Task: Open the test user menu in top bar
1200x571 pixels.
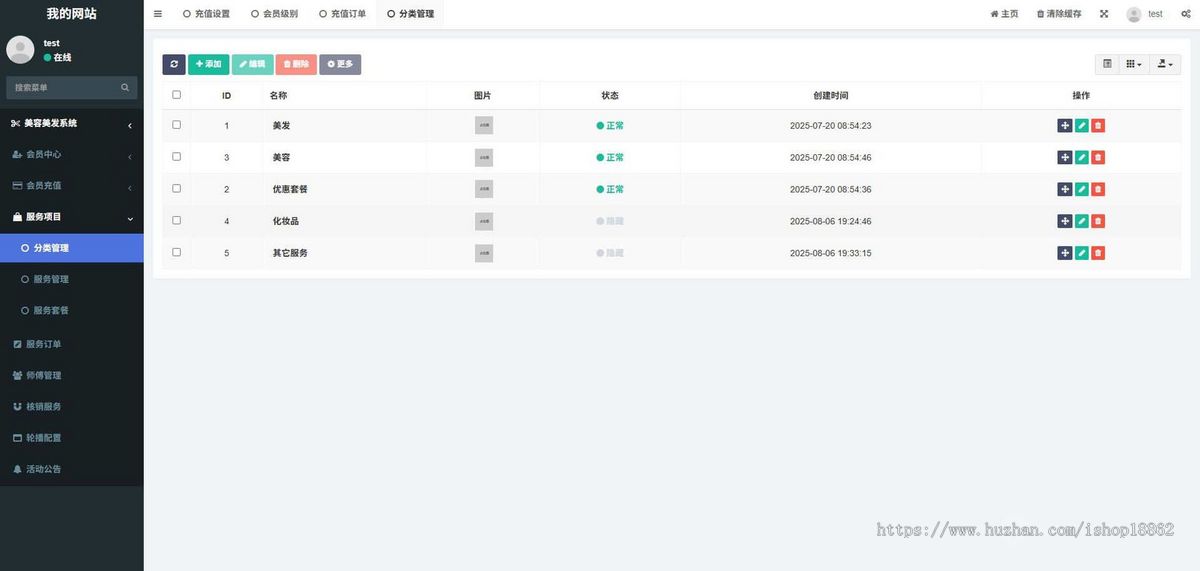Action: 1145,14
